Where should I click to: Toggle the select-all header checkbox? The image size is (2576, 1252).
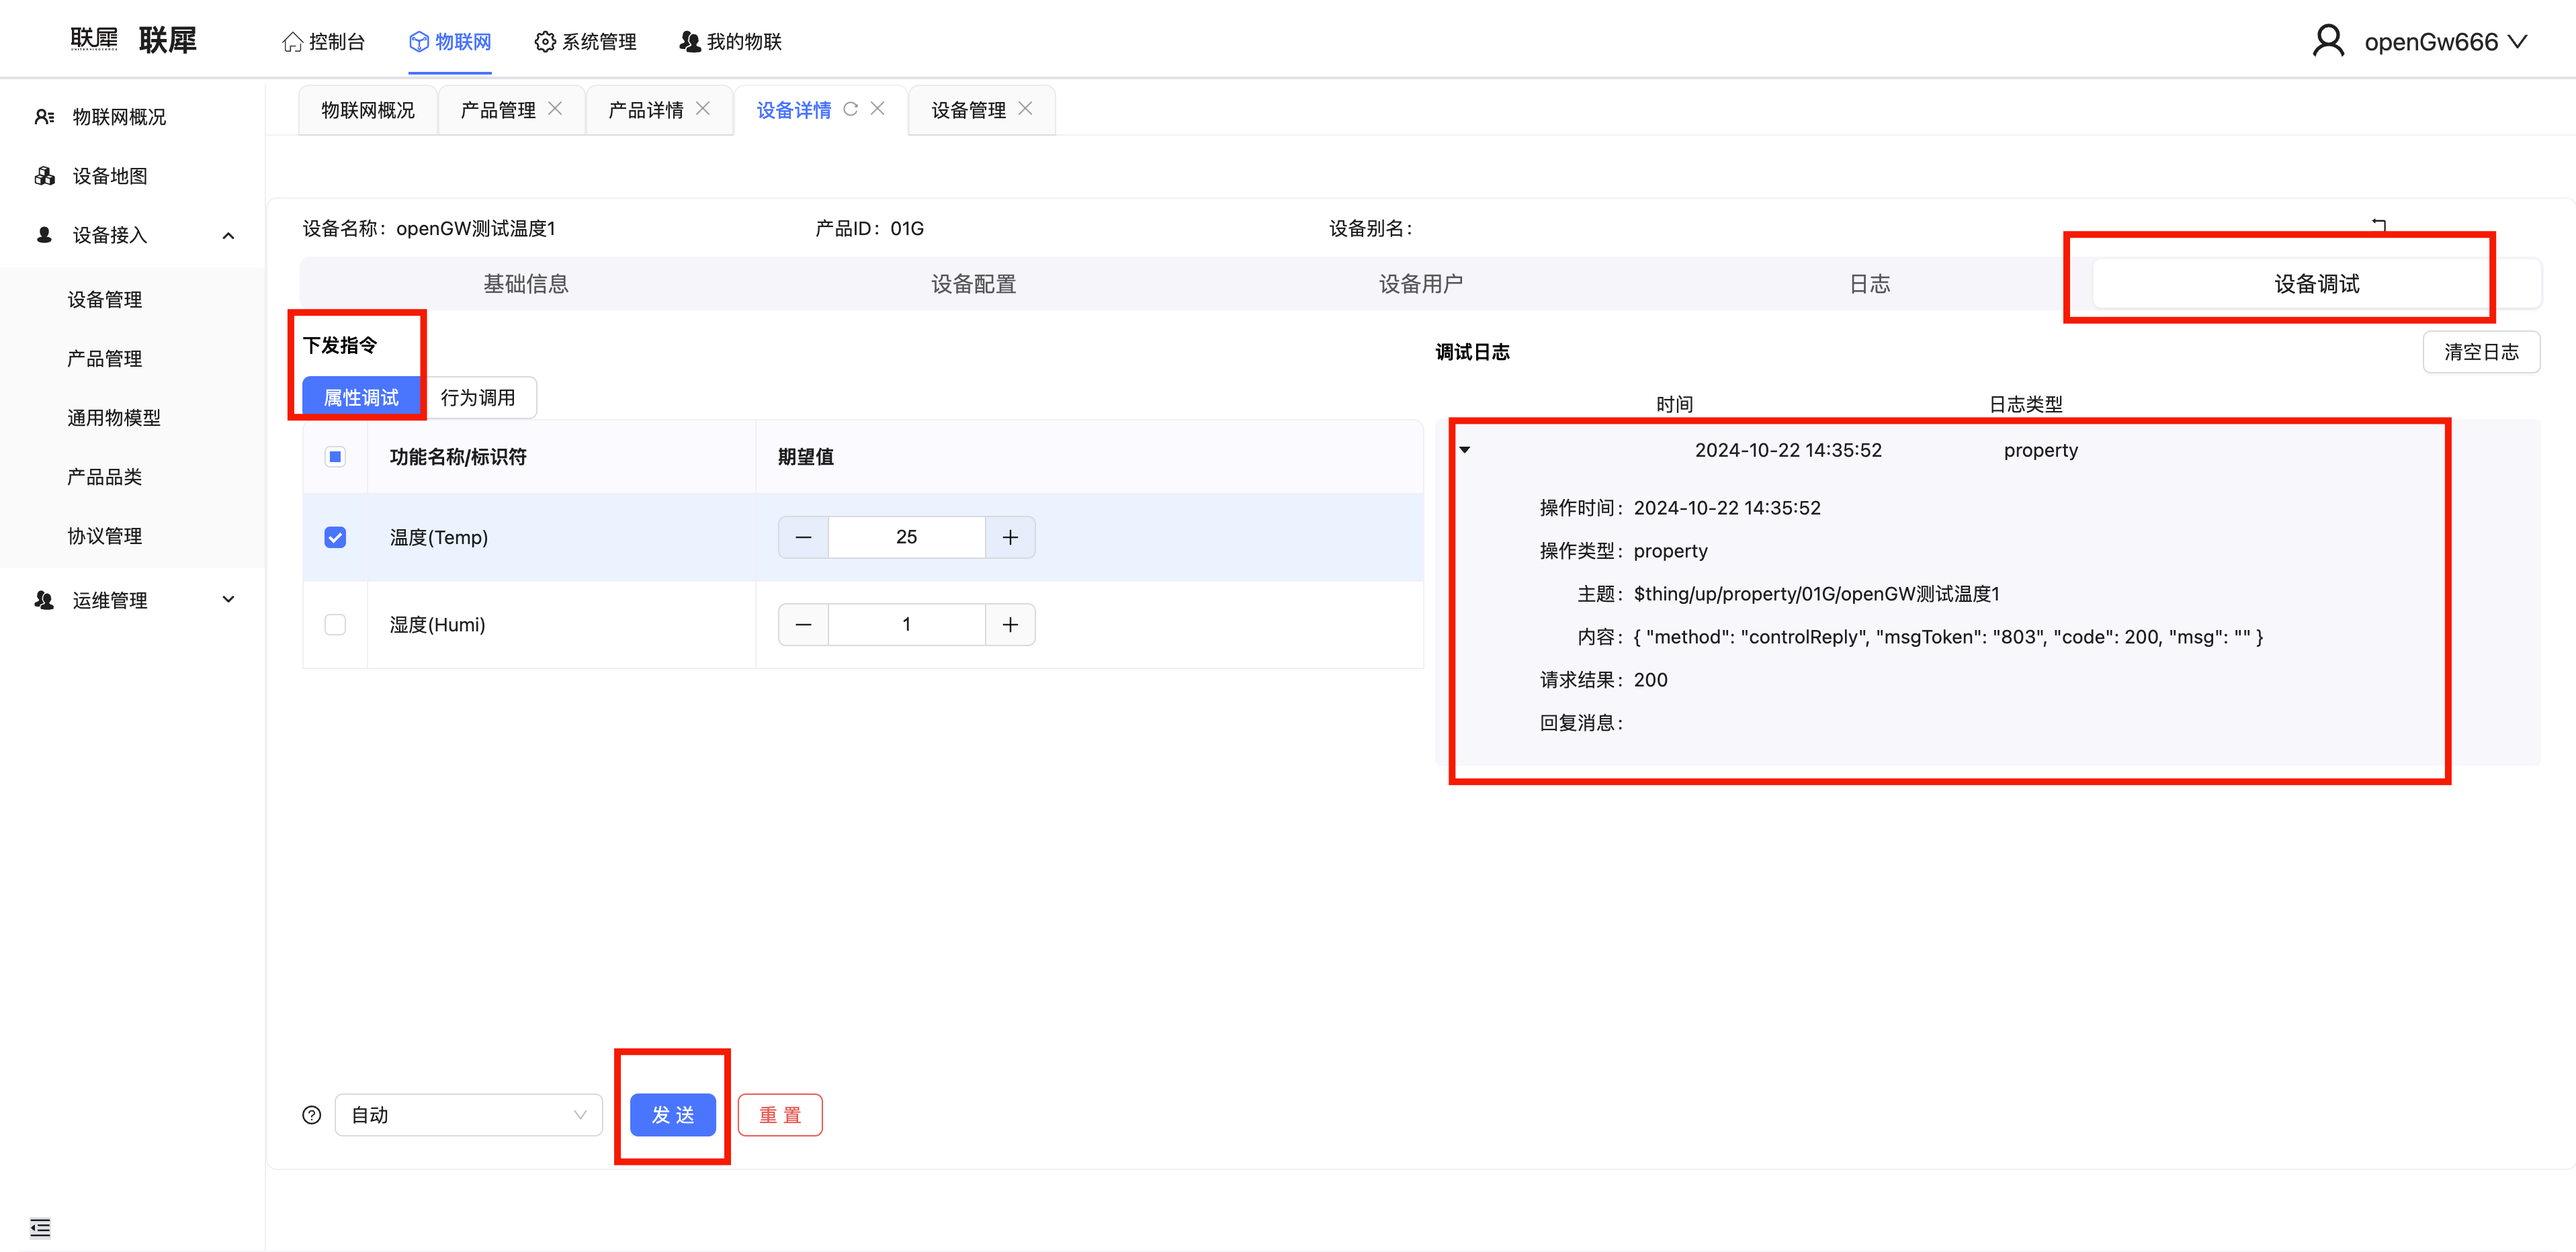(x=335, y=457)
